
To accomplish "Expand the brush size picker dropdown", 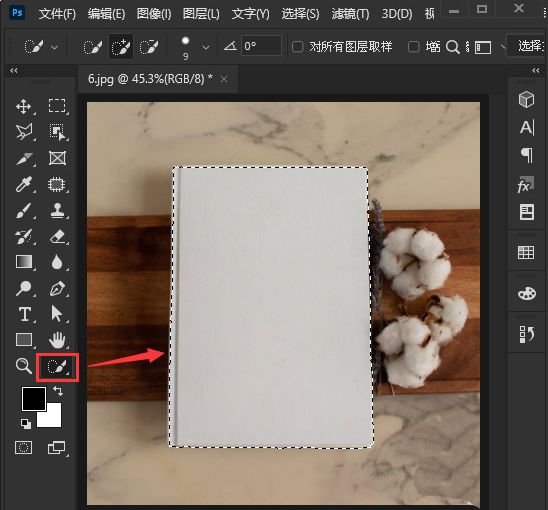I will pyautogui.click(x=206, y=47).
